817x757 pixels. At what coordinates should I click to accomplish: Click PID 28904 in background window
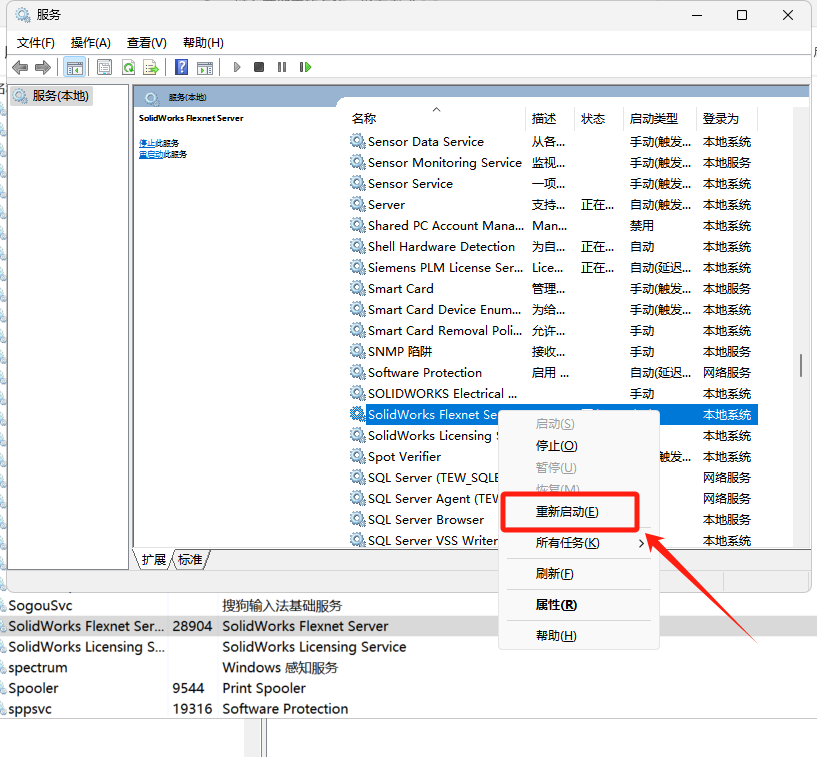[192, 626]
